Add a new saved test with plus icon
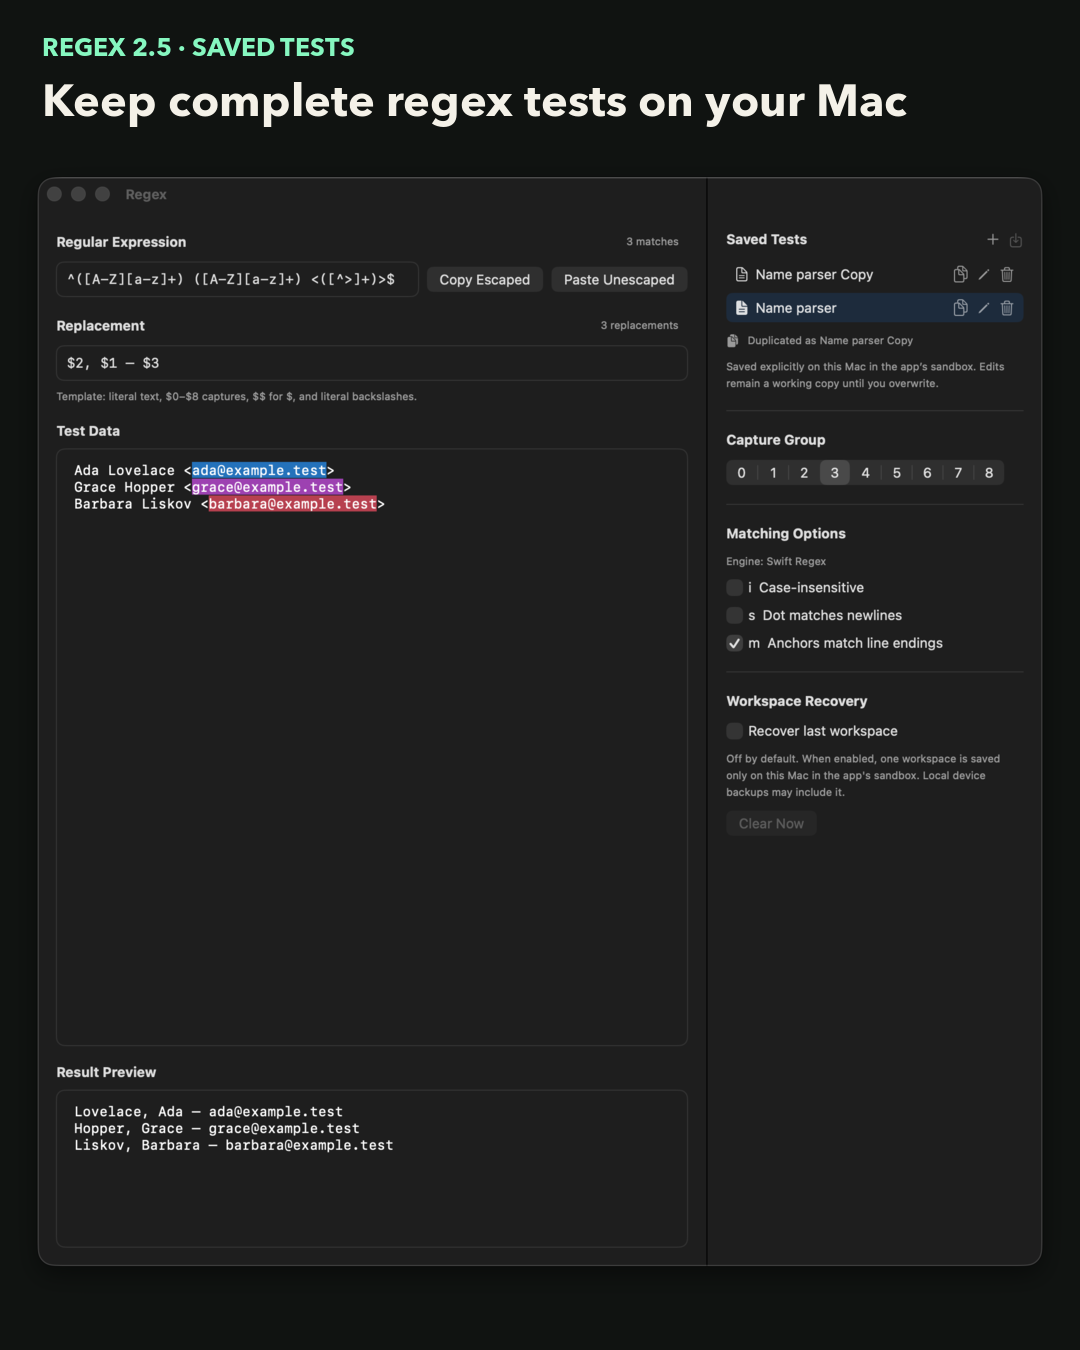The width and height of the screenshot is (1080, 1350). (x=993, y=240)
